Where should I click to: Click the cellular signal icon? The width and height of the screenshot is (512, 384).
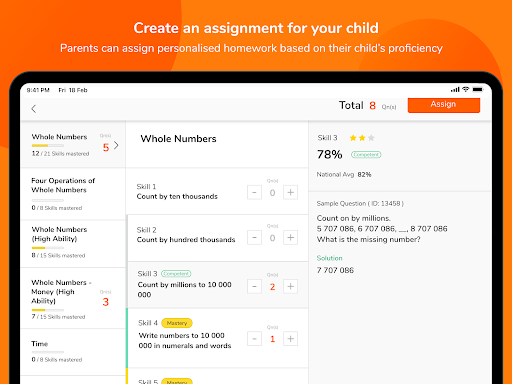455,89
